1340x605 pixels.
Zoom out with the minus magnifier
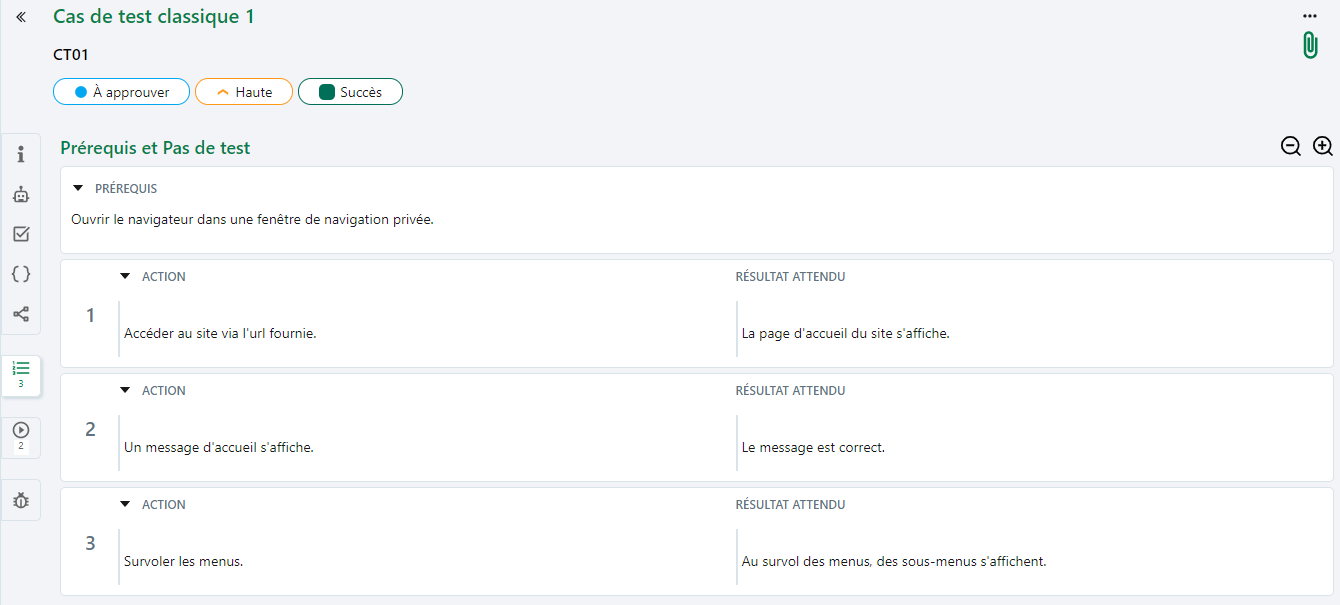coord(1291,146)
